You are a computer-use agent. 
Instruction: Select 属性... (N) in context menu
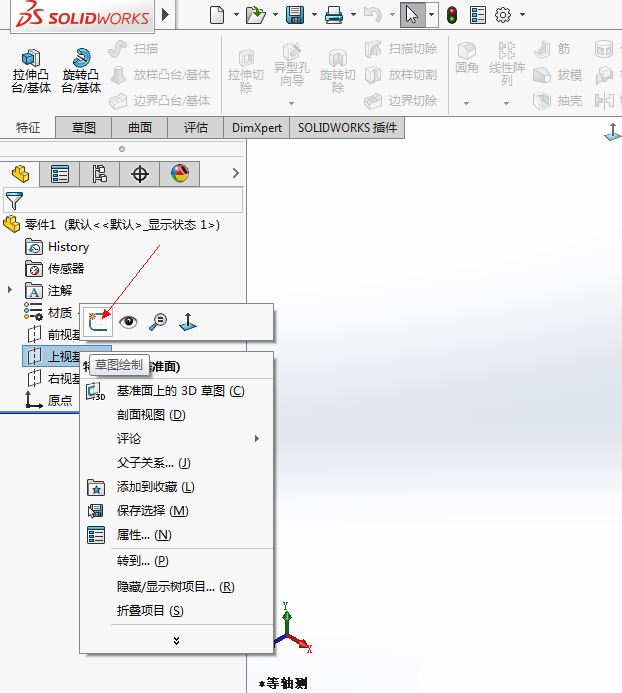click(x=142, y=535)
